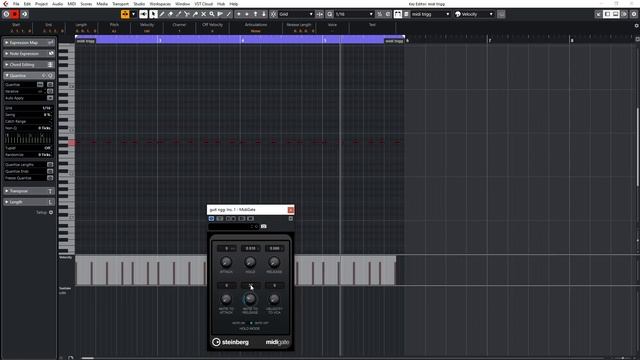The height and width of the screenshot is (360, 640).
Task: Click the gear icon at toolbar right end
Action: coord(634,14)
